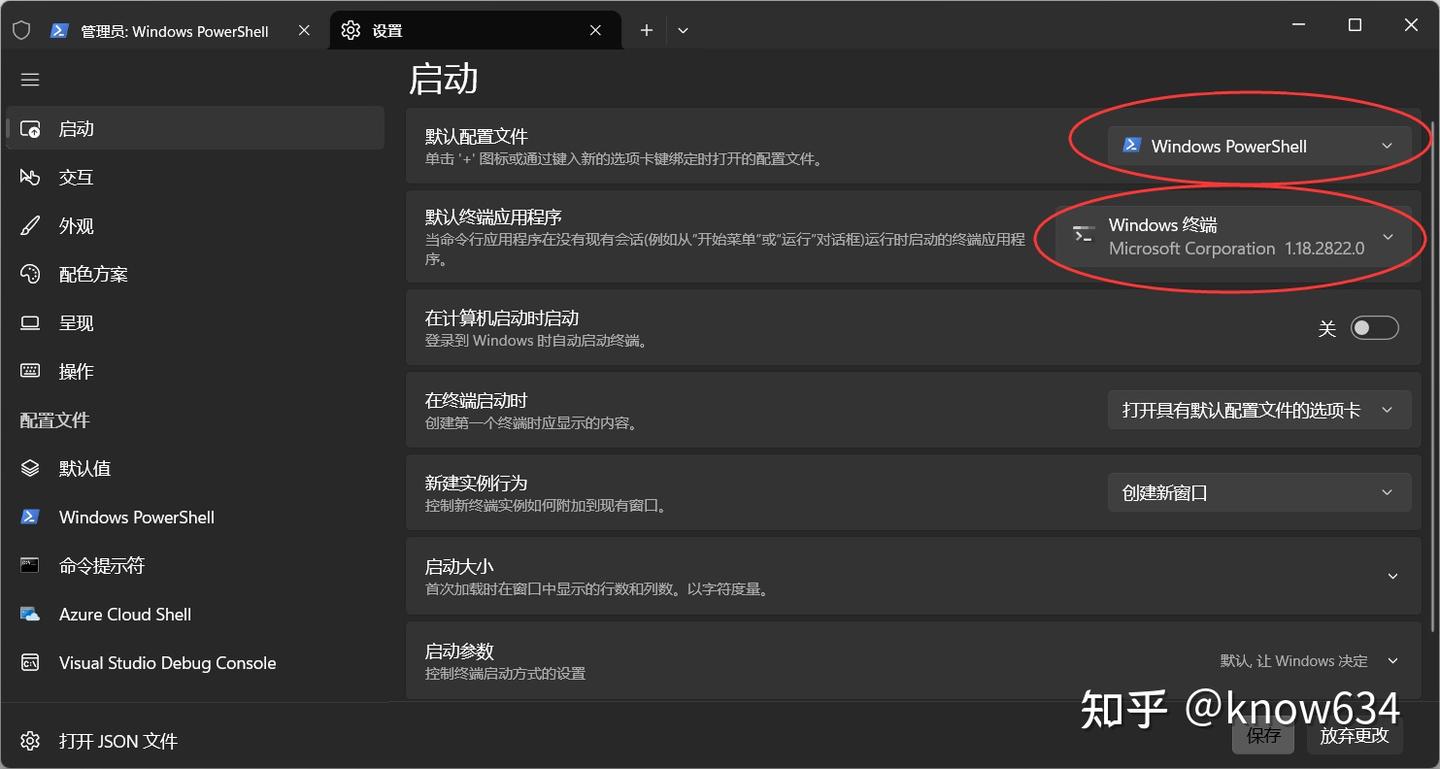Open the 默认值 defaults layers icon
Image resolution: width=1440 pixels, height=769 pixels.
coord(30,468)
